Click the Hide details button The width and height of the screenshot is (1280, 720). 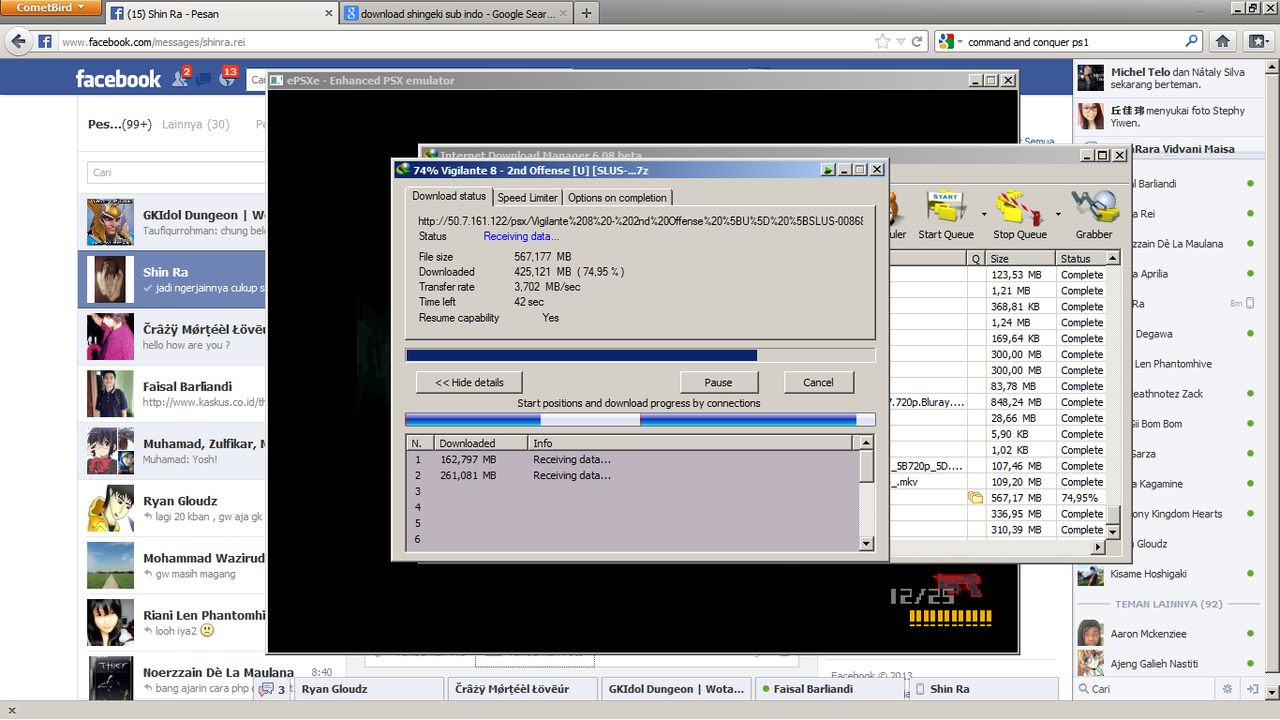(x=469, y=382)
